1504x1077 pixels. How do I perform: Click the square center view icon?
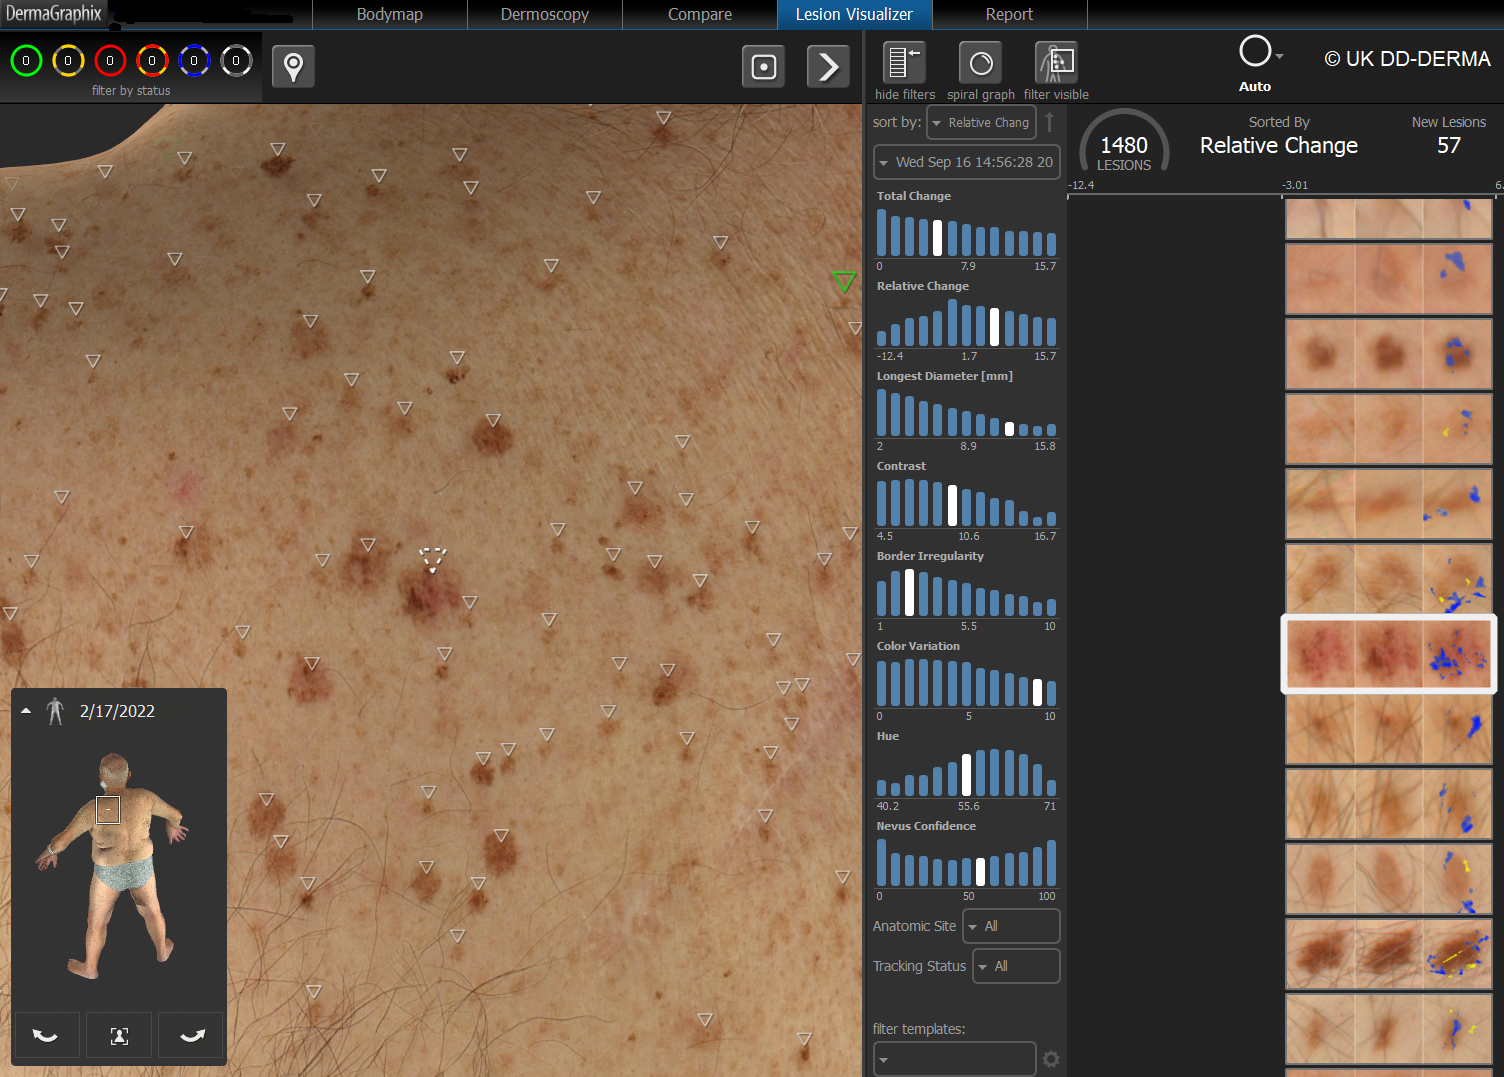point(764,67)
